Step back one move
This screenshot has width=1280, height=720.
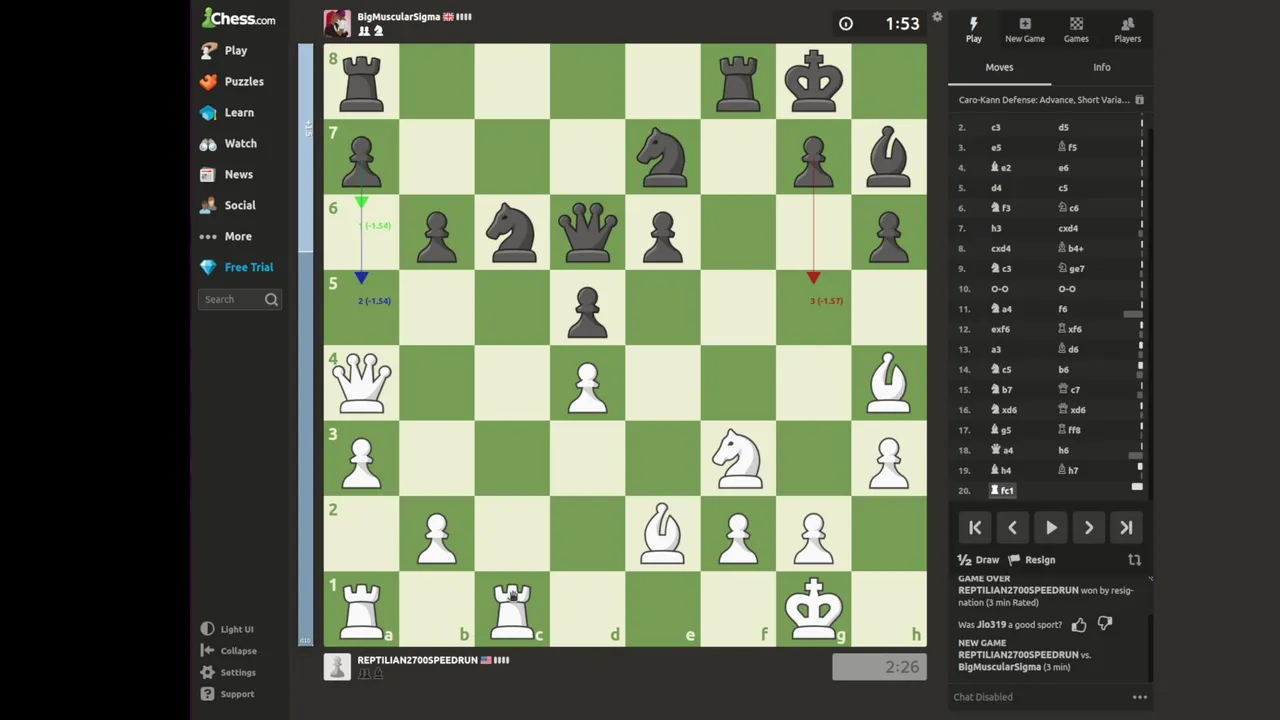pos(1012,528)
